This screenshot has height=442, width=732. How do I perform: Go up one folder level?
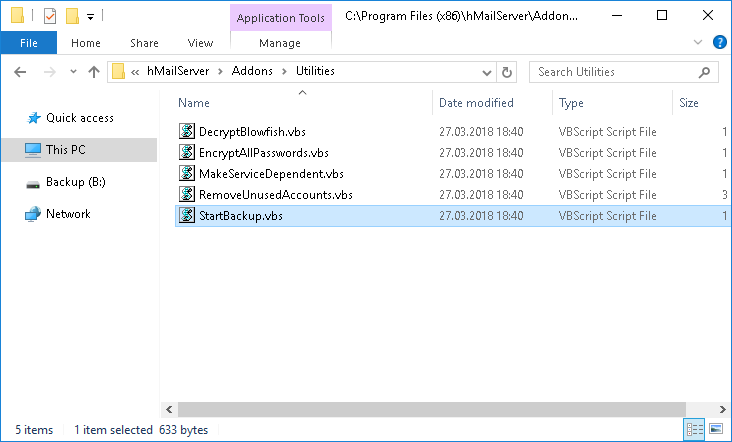coord(94,72)
